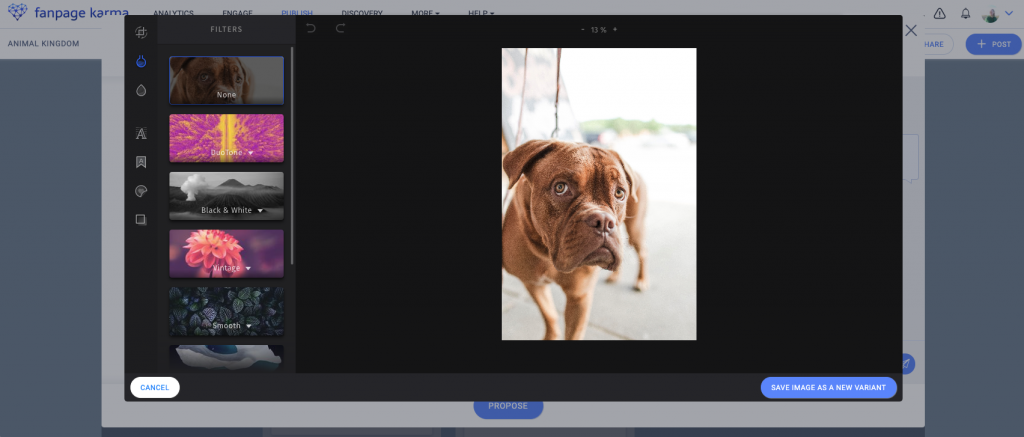
Task: Click the Cancel button
Action: click(155, 387)
